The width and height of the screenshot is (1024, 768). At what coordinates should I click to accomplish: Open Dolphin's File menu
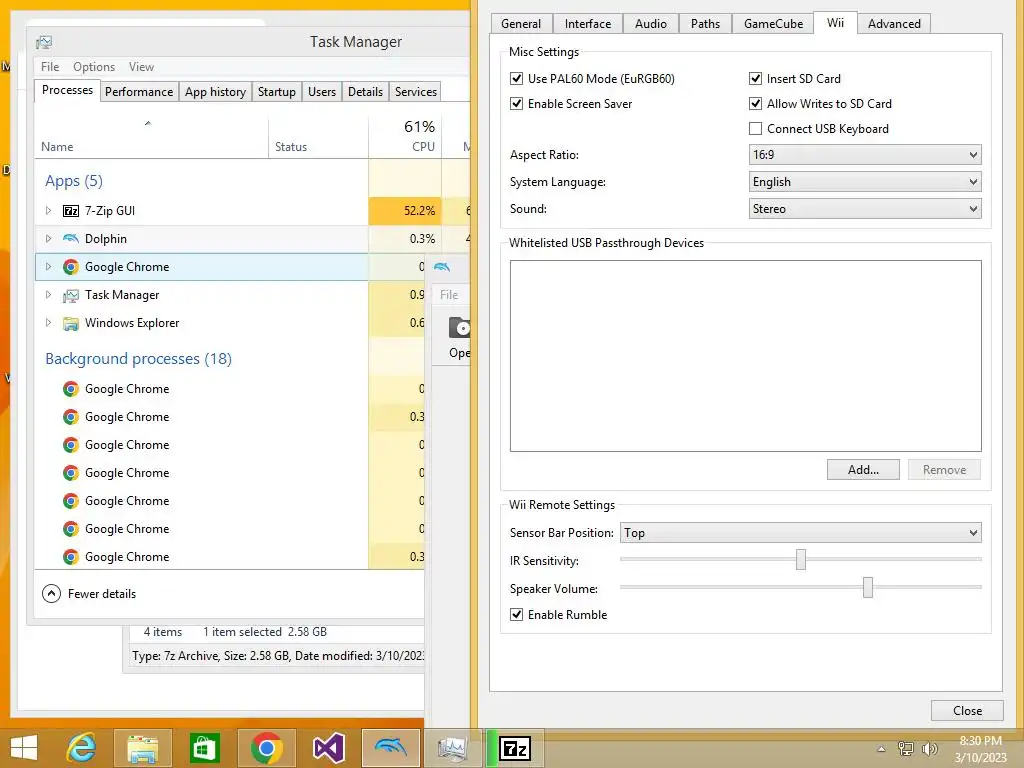[449, 295]
